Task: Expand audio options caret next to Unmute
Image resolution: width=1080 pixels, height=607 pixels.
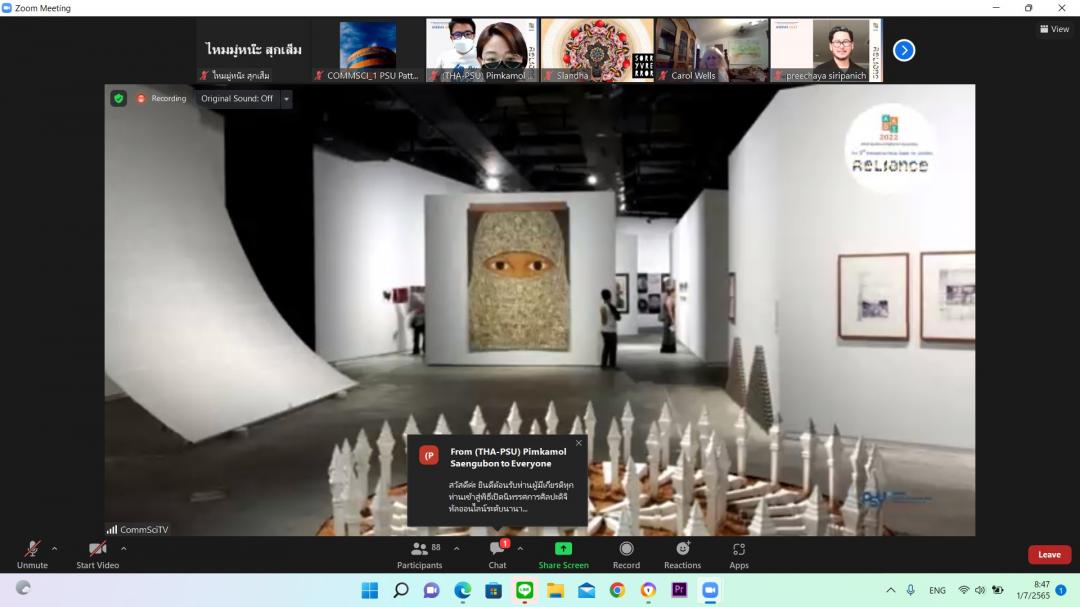Action: pos(55,548)
